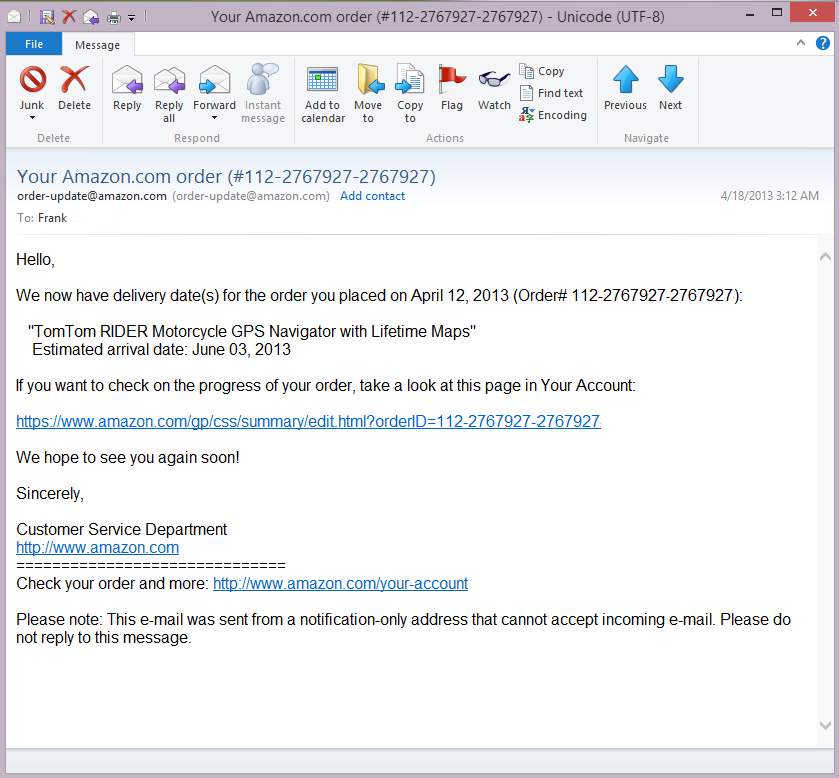
Task: Select the Message ribbon tab
Action: tap(97, 45)
